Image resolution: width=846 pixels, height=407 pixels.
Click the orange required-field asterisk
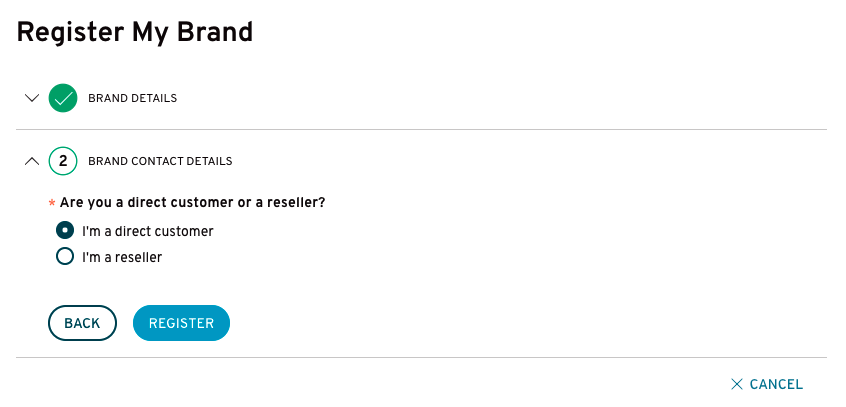52,203
